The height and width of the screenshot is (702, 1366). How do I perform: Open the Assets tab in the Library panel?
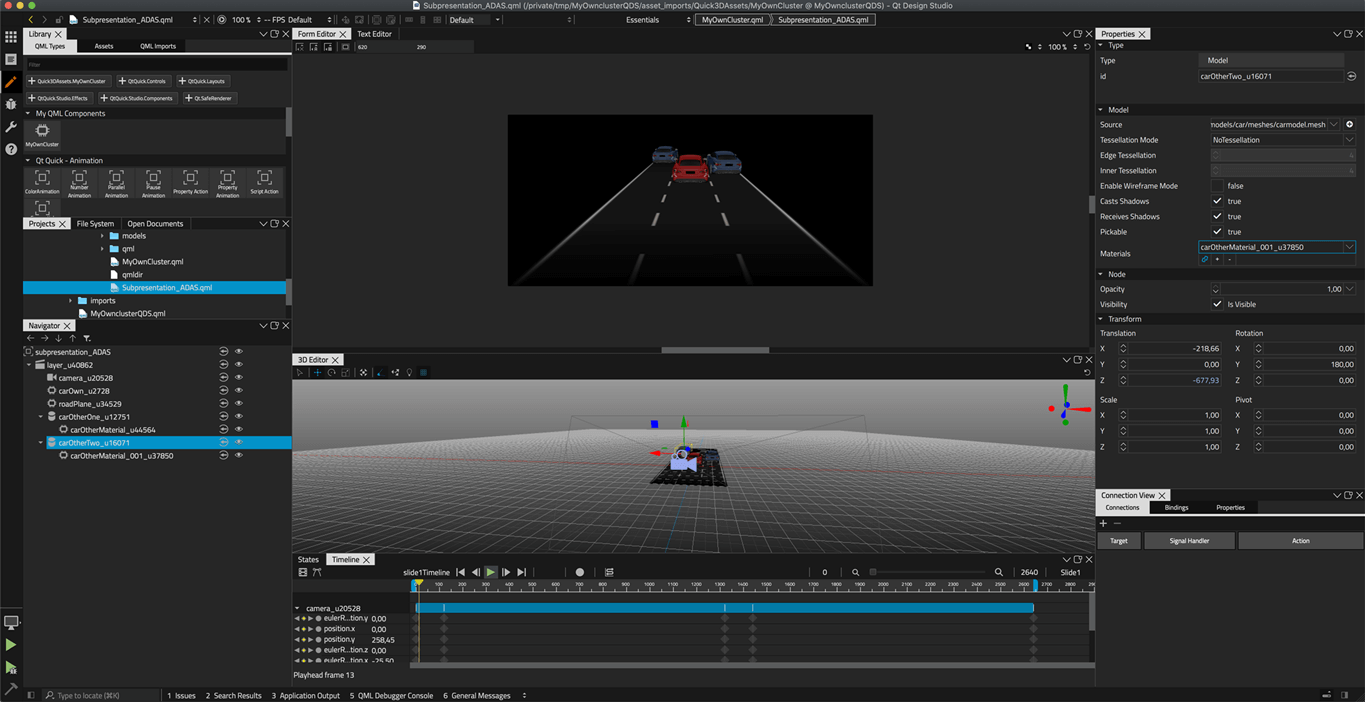coord(104,45)
